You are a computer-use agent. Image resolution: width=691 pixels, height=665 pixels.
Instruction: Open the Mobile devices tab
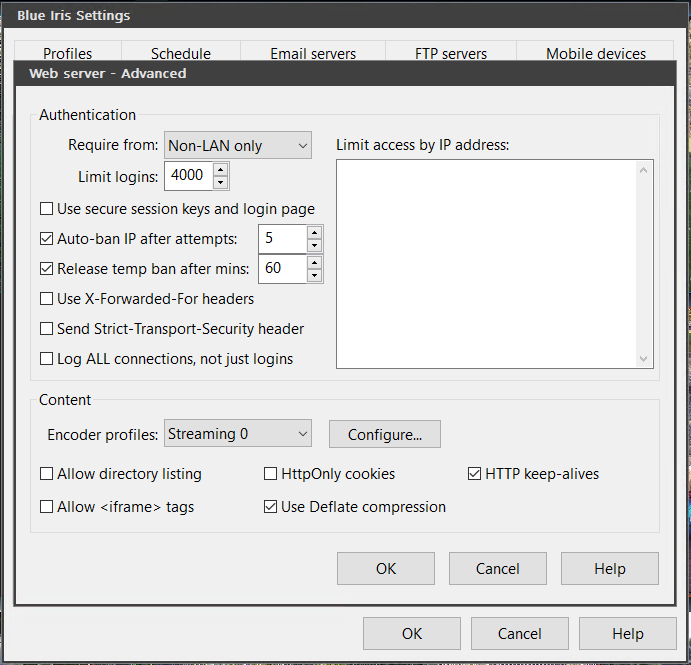coord(595,54)
